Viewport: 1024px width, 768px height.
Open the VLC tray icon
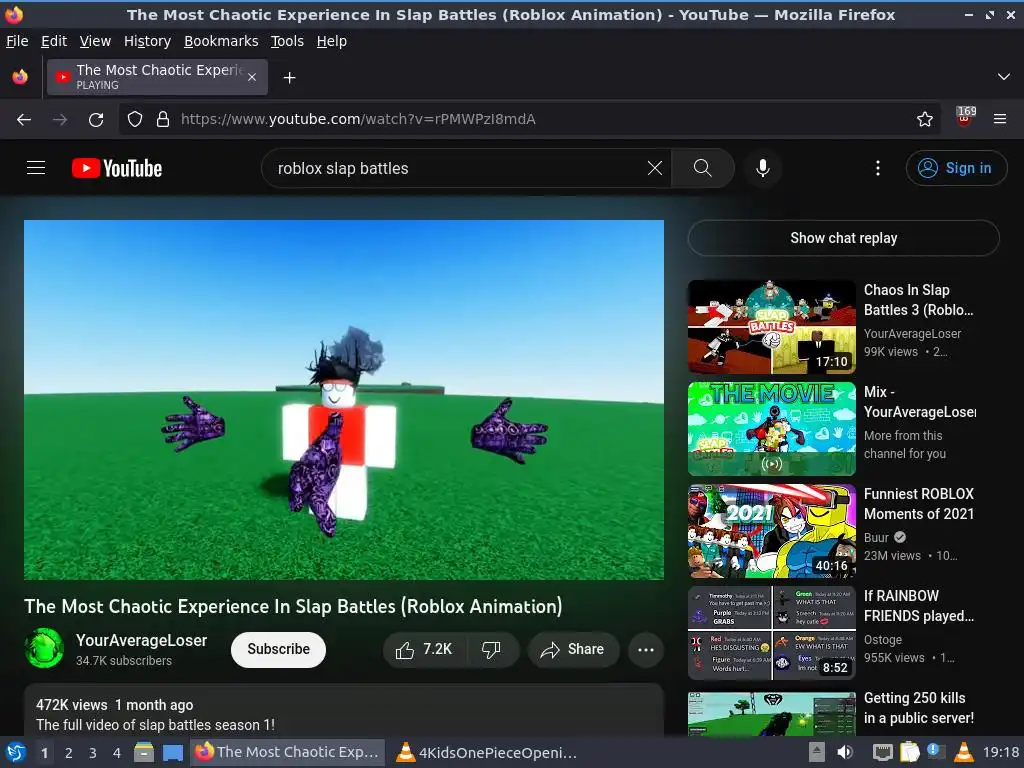tap(963, 752)
